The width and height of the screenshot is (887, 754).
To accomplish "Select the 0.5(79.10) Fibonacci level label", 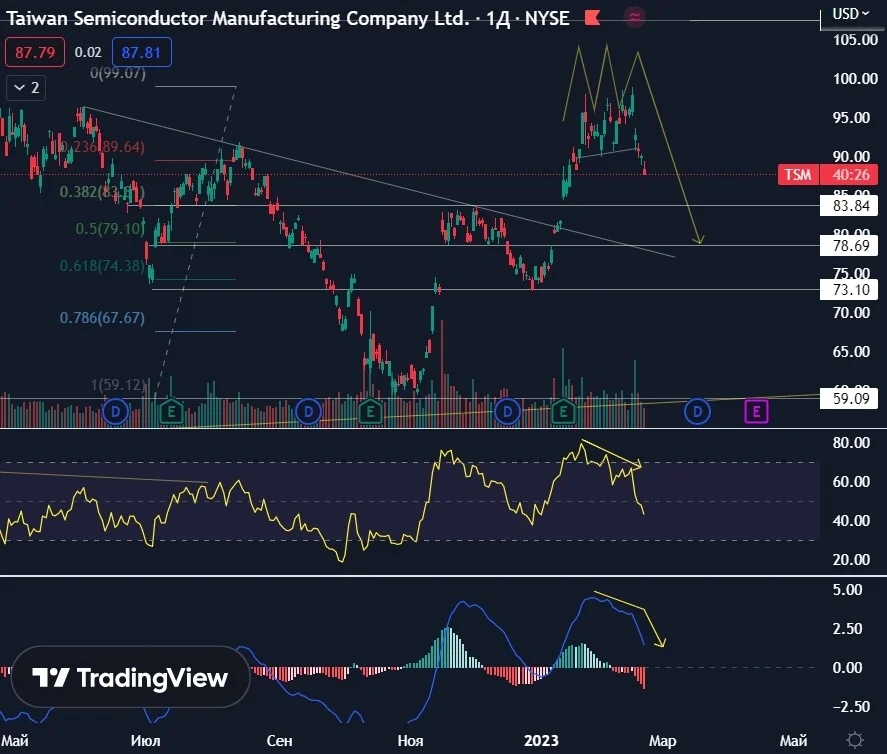I will [110, 229].
